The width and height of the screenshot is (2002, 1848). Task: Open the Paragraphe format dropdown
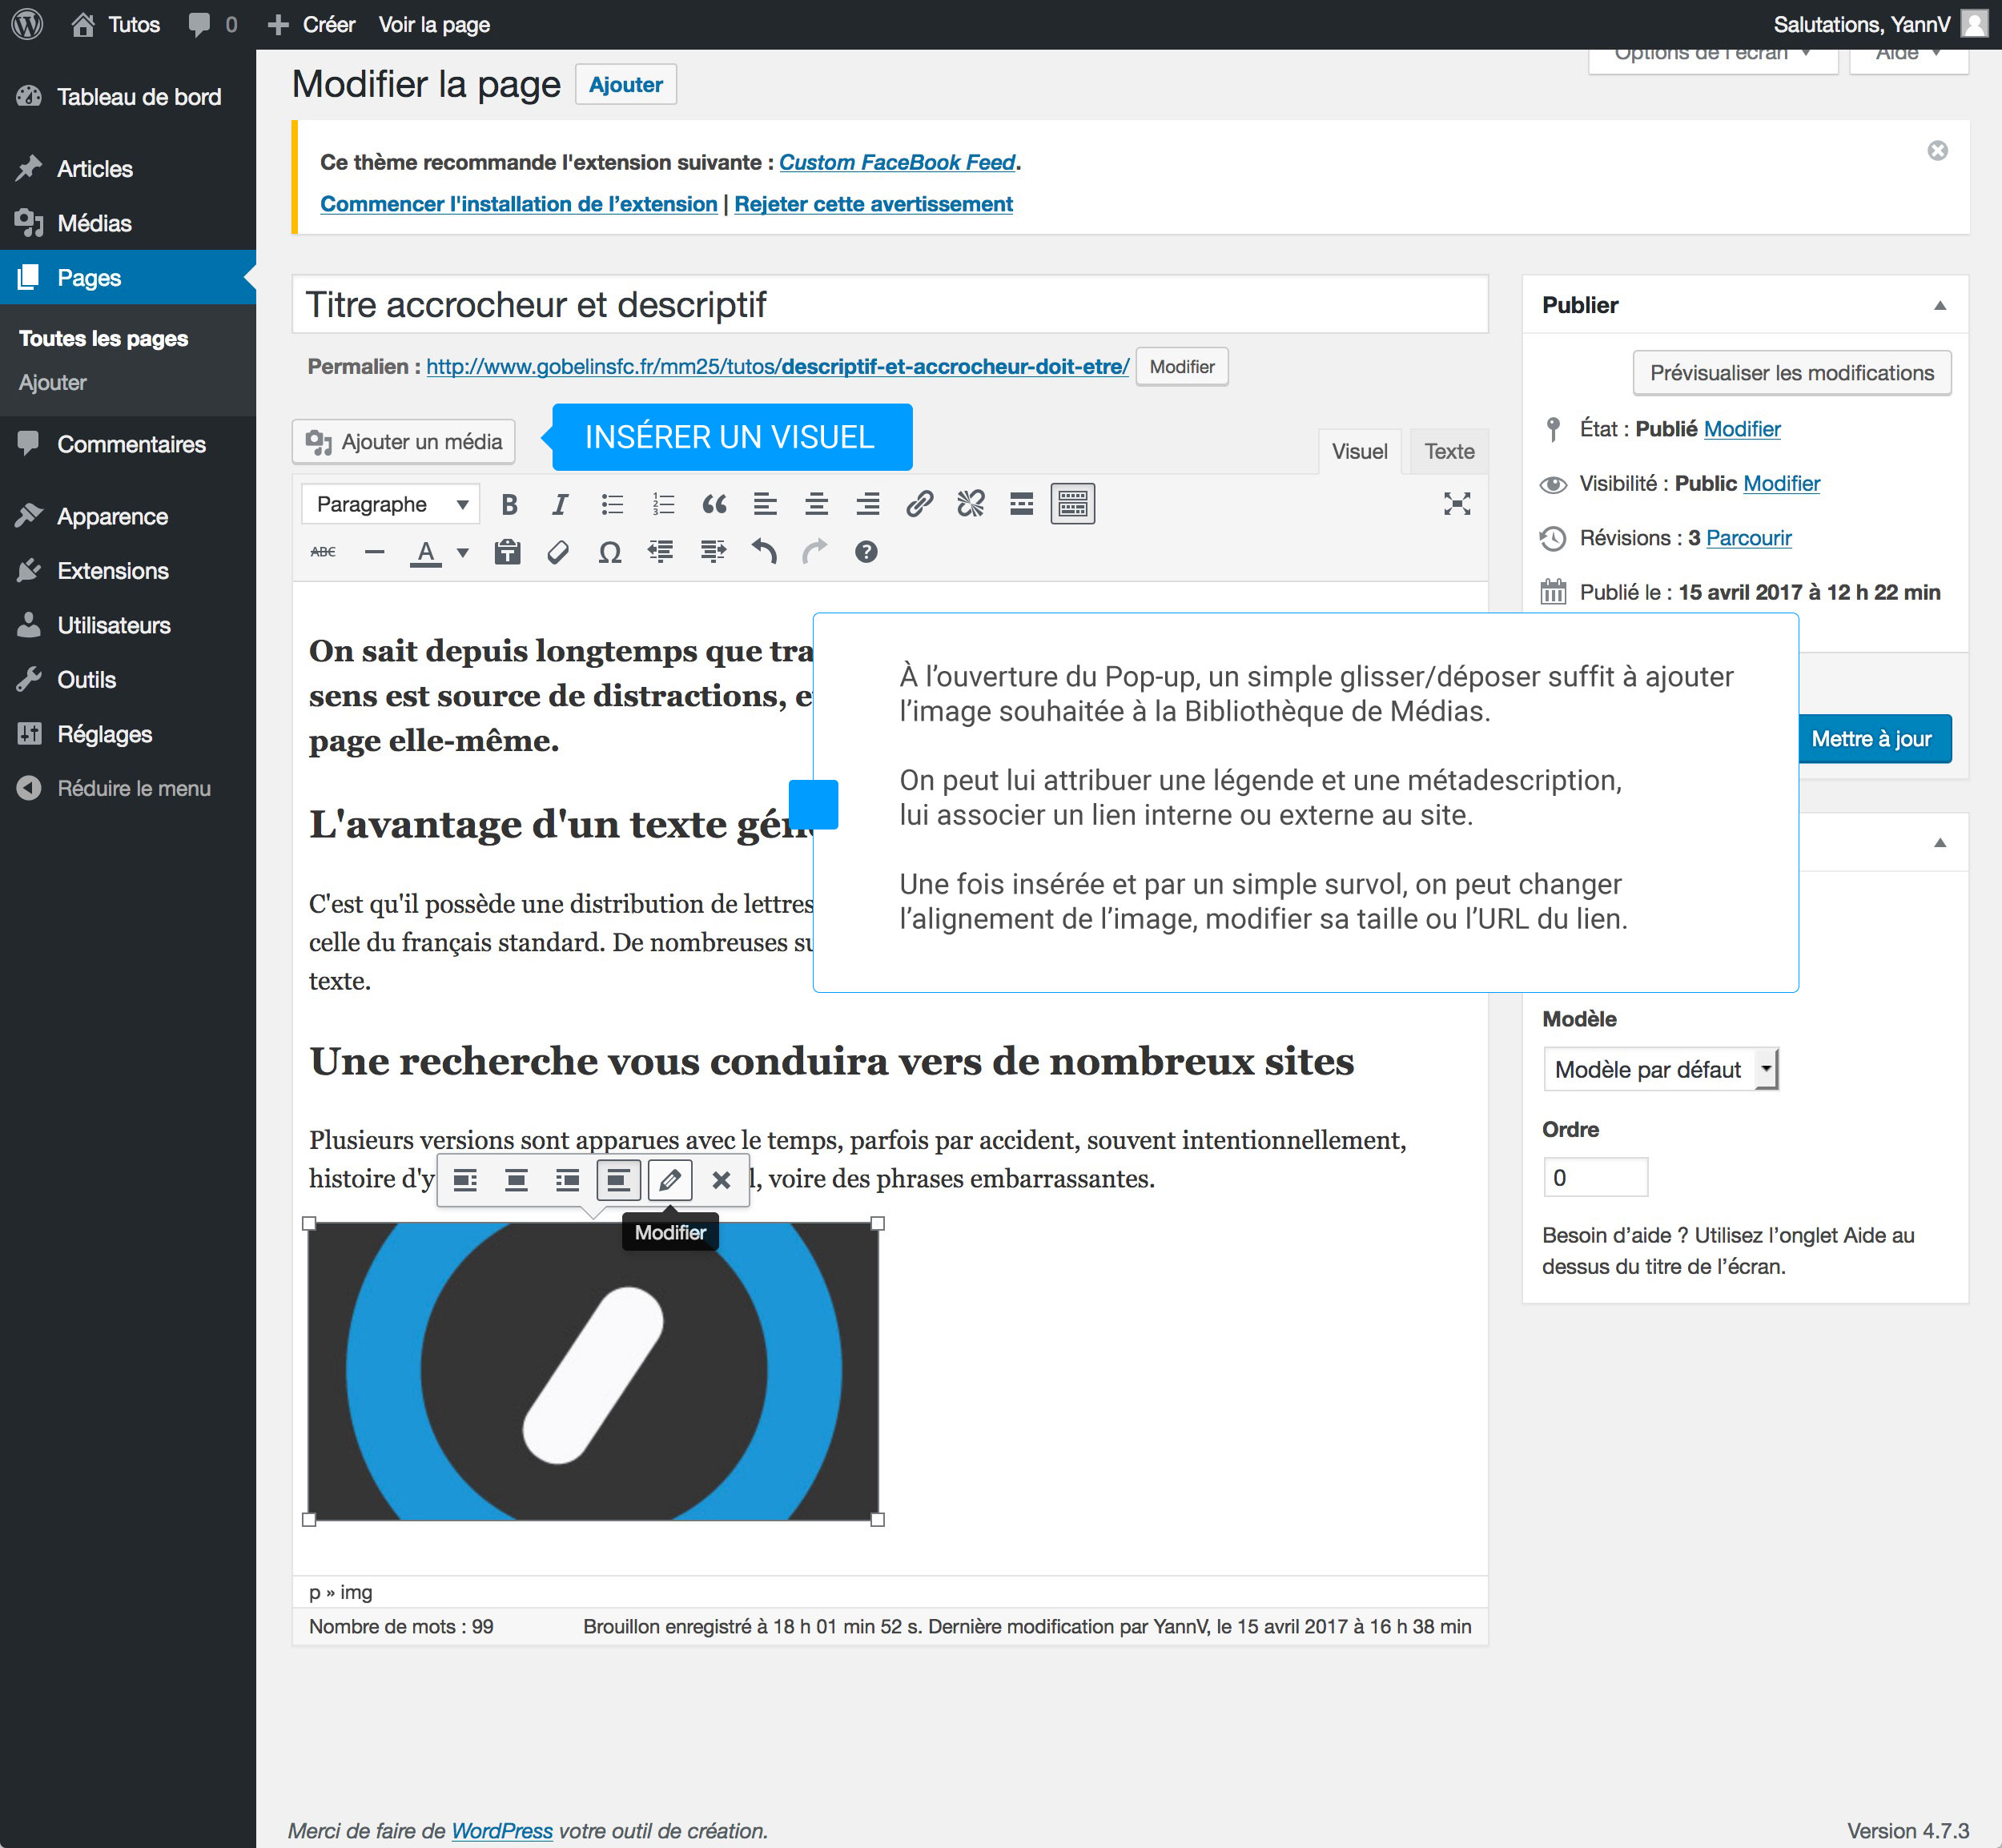(391, 504)
